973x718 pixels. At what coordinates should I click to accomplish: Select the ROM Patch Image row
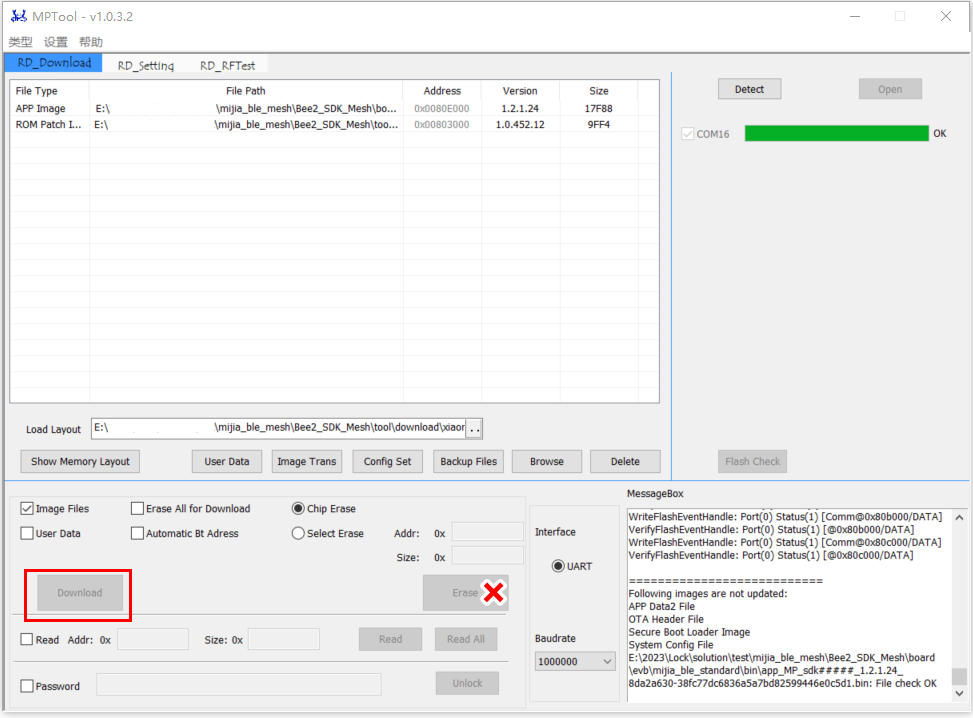[334, 125]
